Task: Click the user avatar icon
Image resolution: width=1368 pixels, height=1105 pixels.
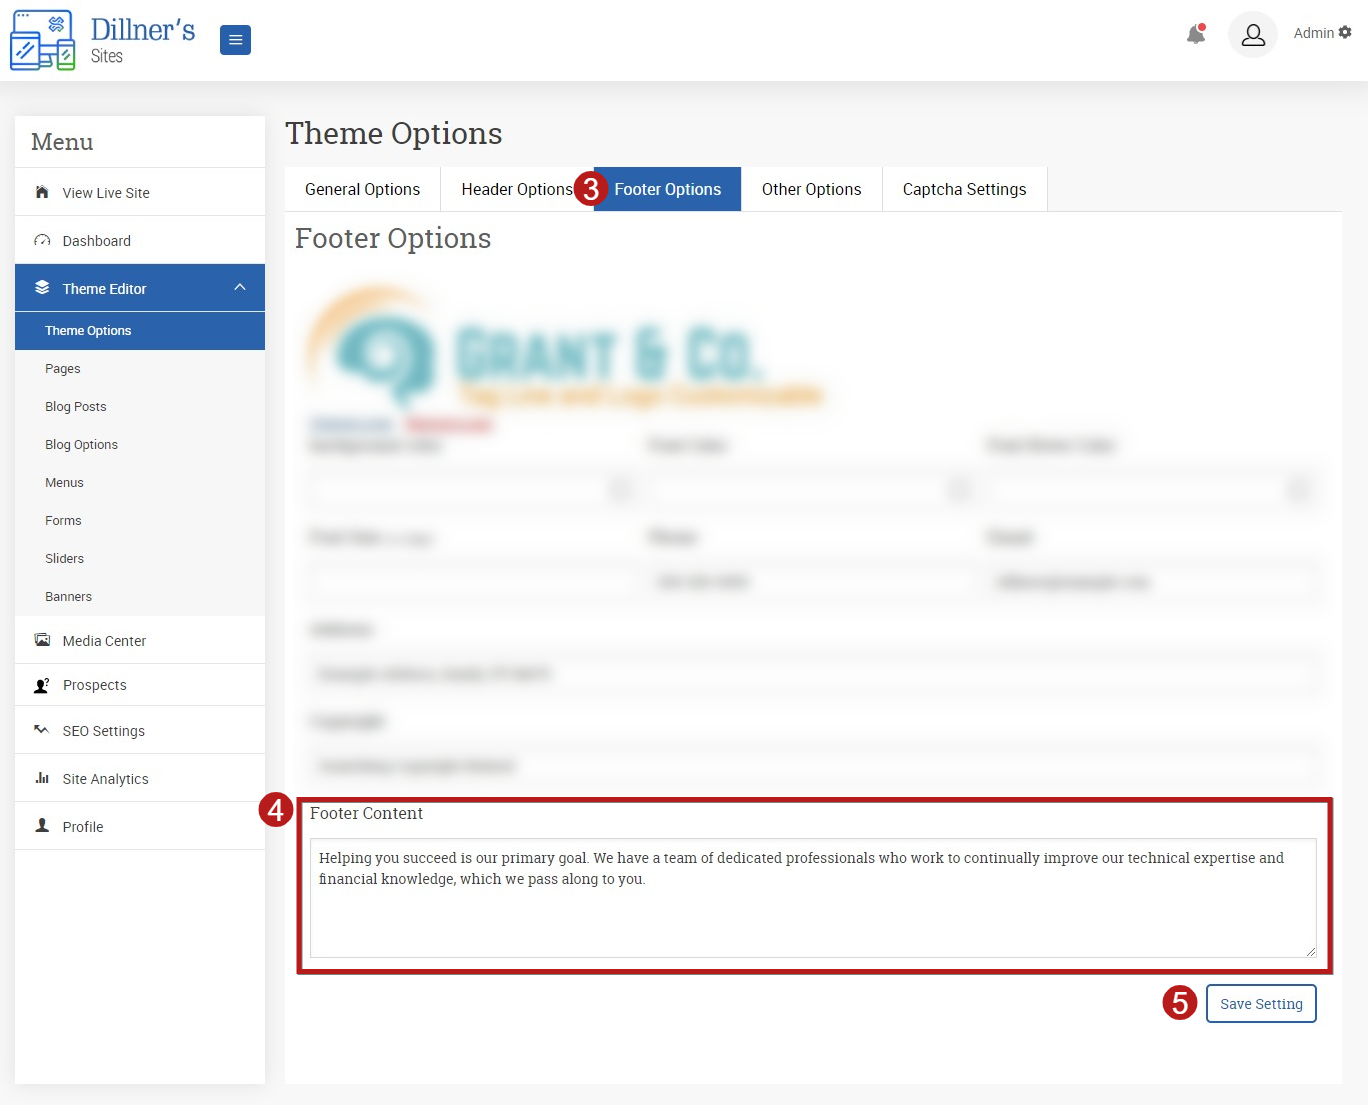Action: click(x=1253, y=35)
